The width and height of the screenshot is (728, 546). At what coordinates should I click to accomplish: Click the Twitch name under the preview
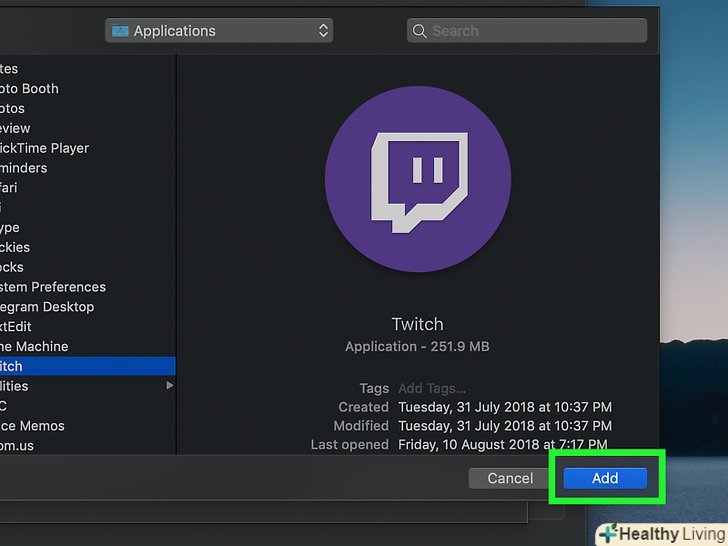[x=417, y=324]
